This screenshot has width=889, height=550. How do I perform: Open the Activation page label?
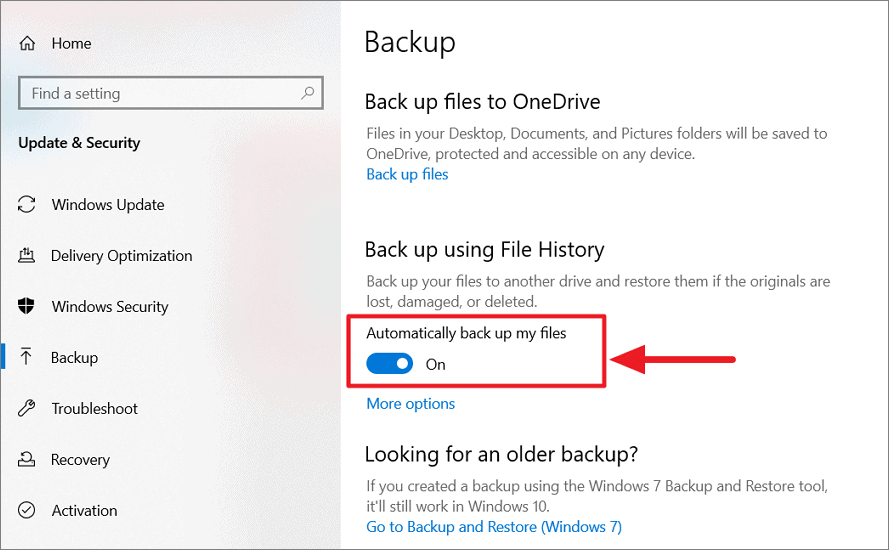84,511
